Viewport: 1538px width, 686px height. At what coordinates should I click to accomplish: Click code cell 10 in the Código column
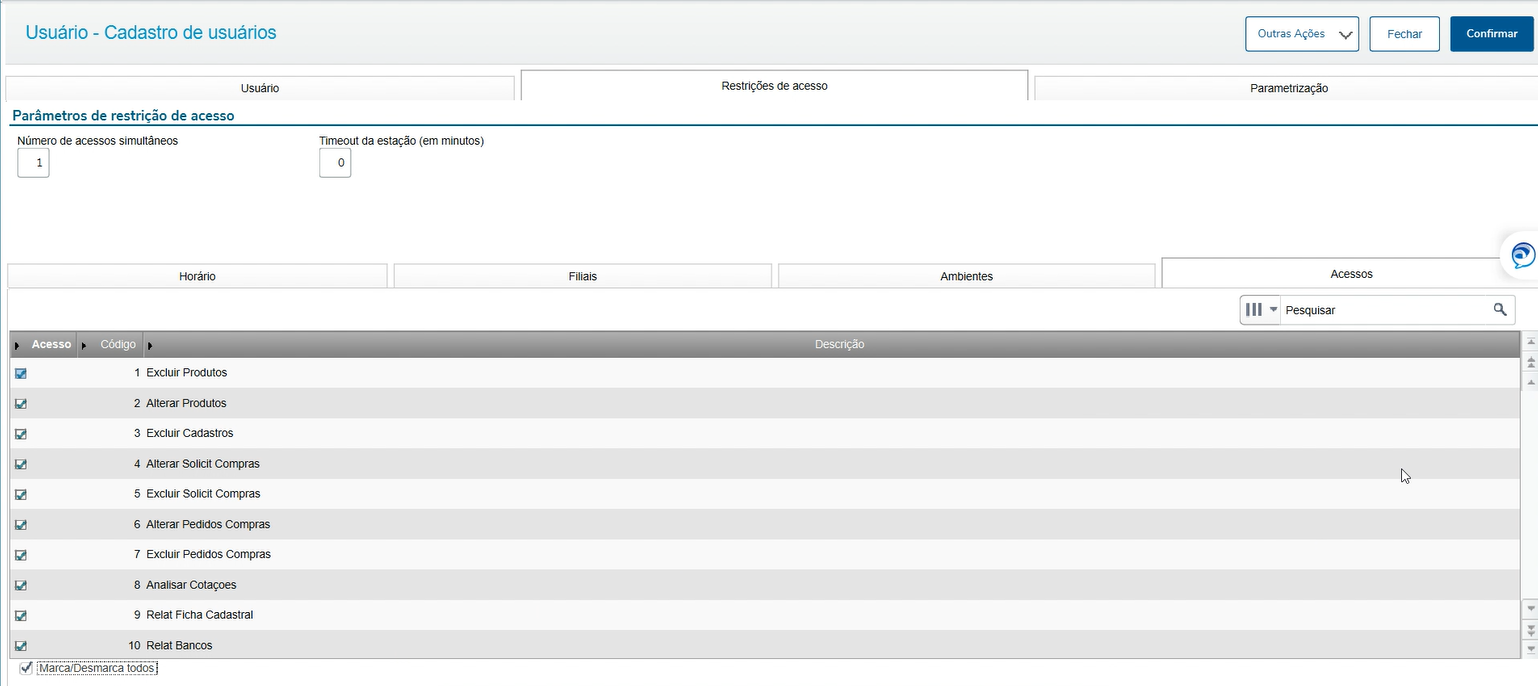[x=111, y=646]
